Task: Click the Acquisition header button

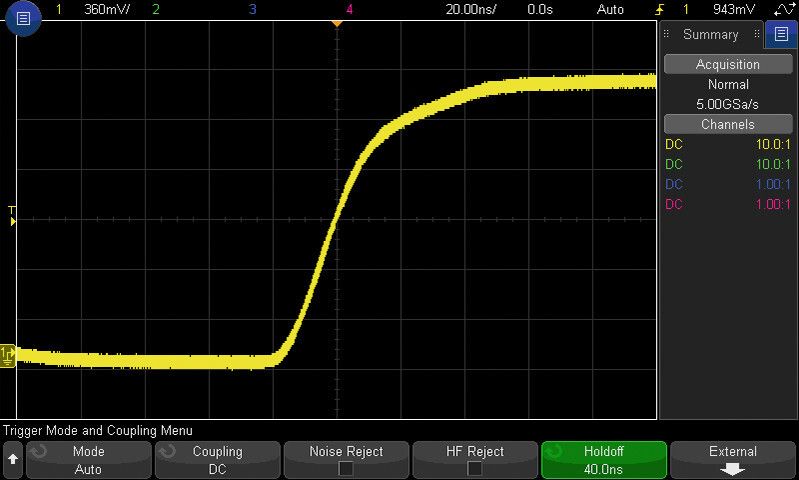Action: pos(728,65)
